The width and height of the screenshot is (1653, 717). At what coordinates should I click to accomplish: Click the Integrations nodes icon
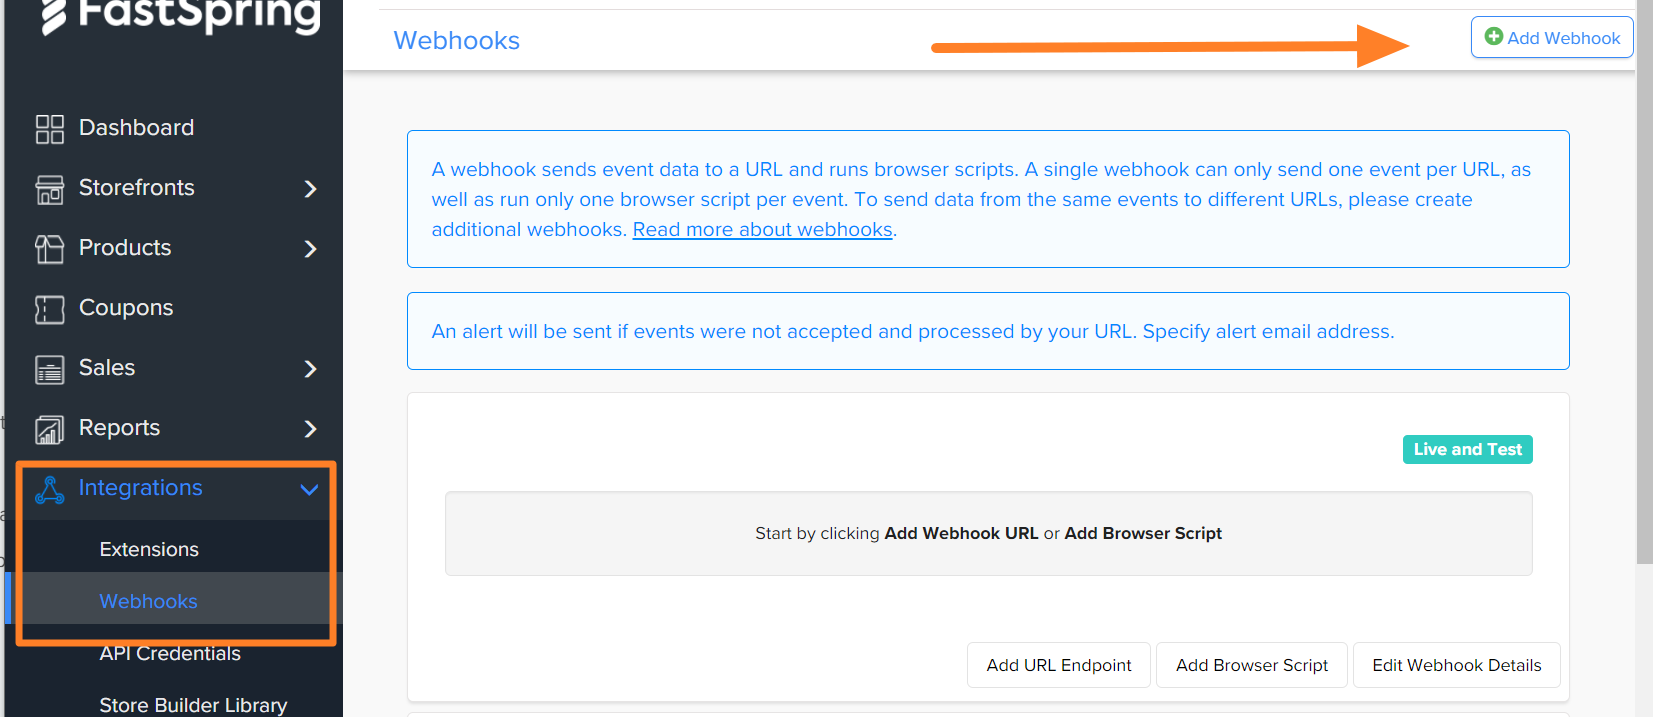click(49, 489)
